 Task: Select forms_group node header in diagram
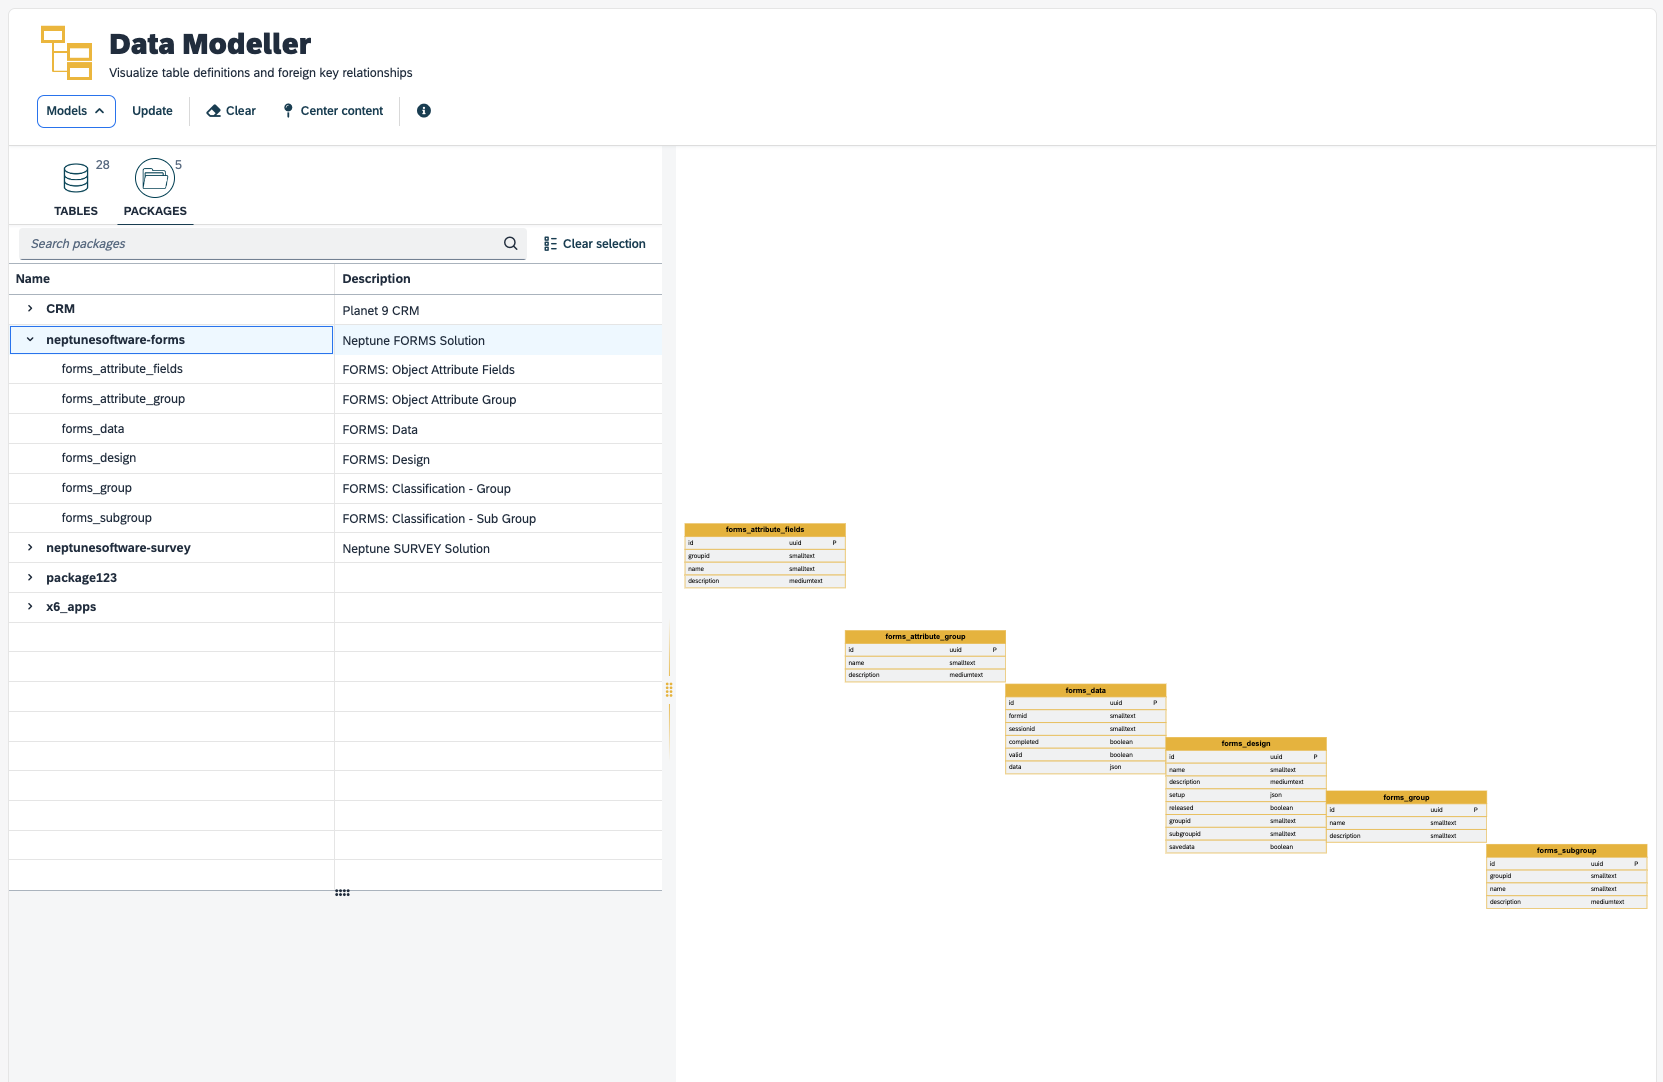(1406, 798)
